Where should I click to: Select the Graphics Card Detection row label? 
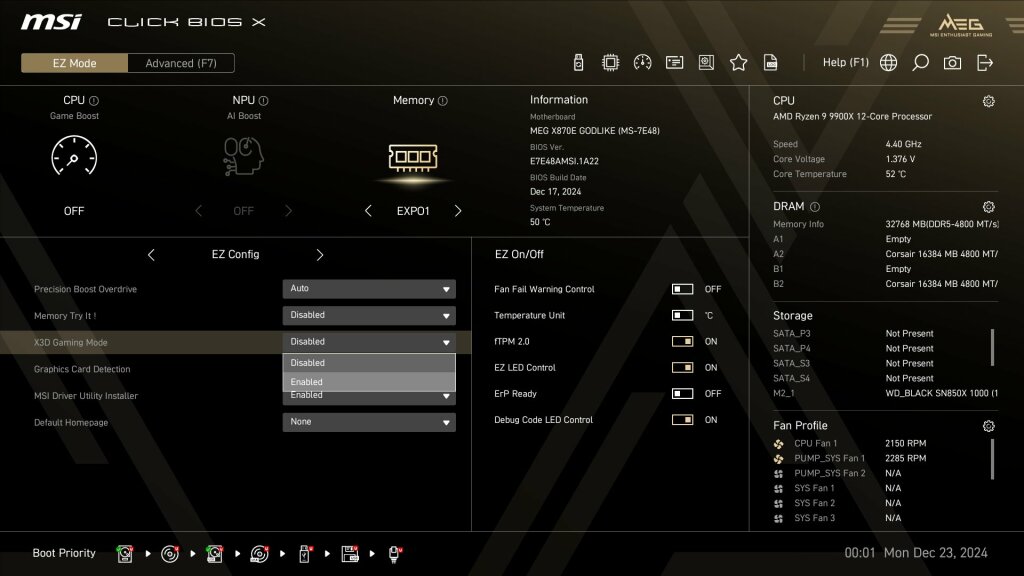[82, 369]
